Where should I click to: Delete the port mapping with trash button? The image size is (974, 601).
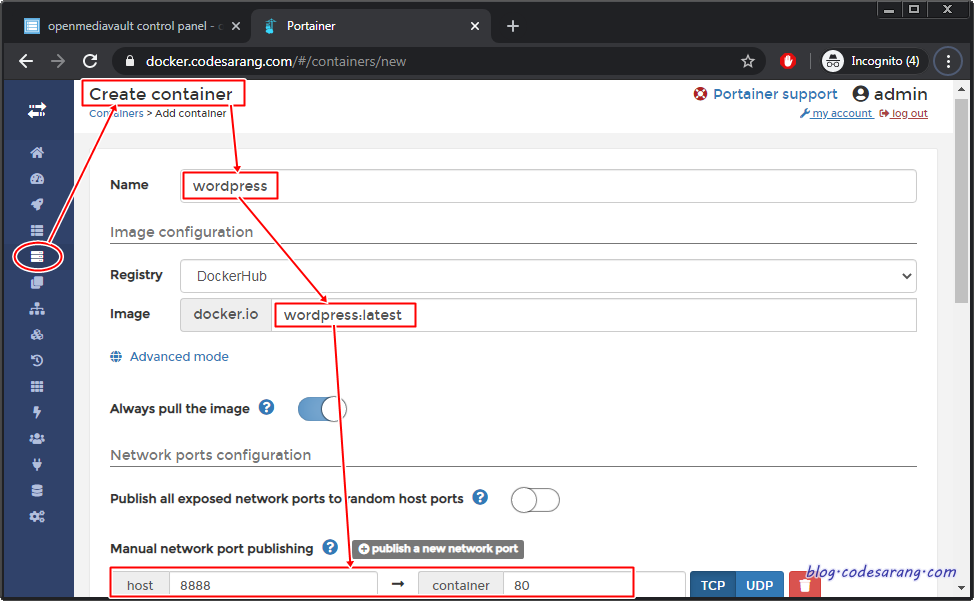[804, 585]
